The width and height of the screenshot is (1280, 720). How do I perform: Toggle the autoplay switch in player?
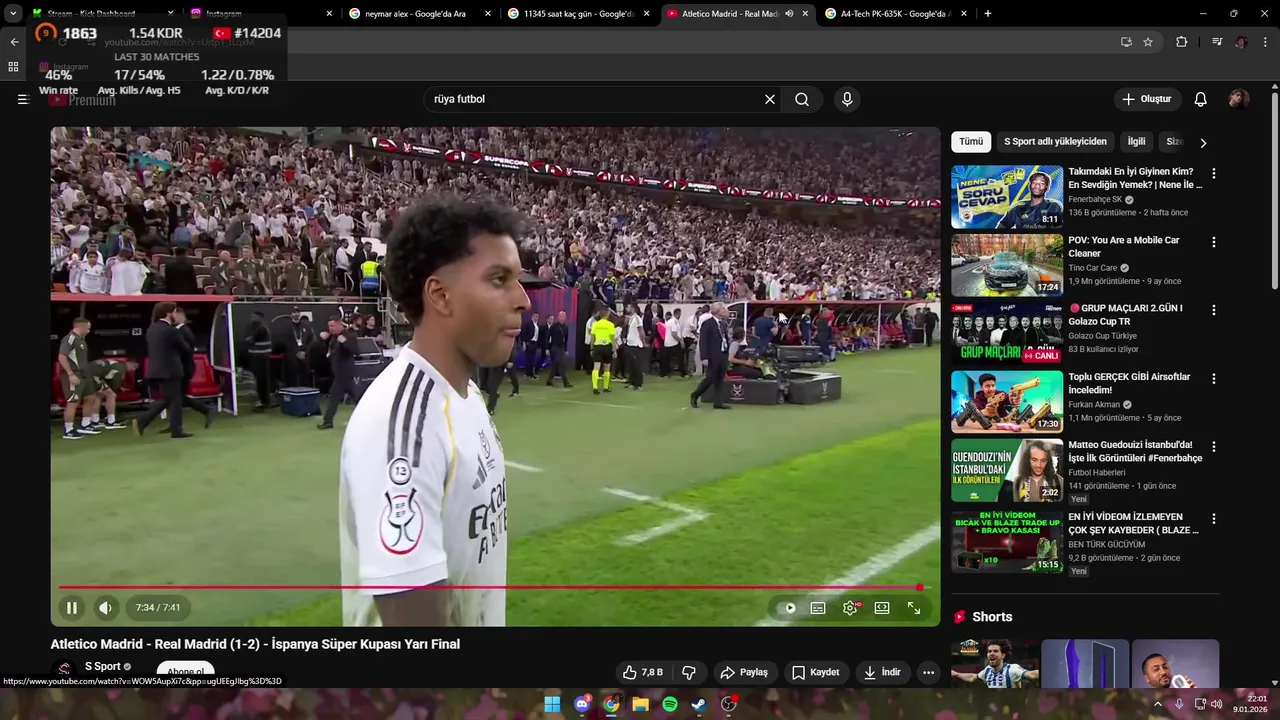pos(788,608)
